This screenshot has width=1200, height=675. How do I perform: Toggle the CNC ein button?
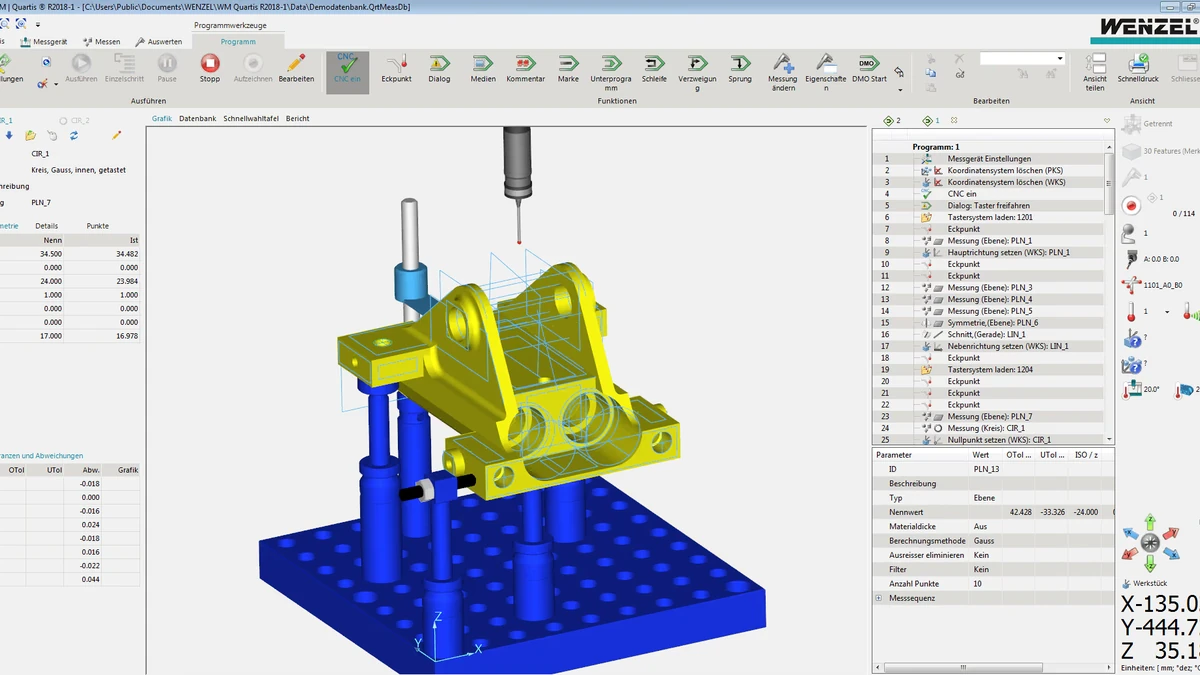(348, 70)
